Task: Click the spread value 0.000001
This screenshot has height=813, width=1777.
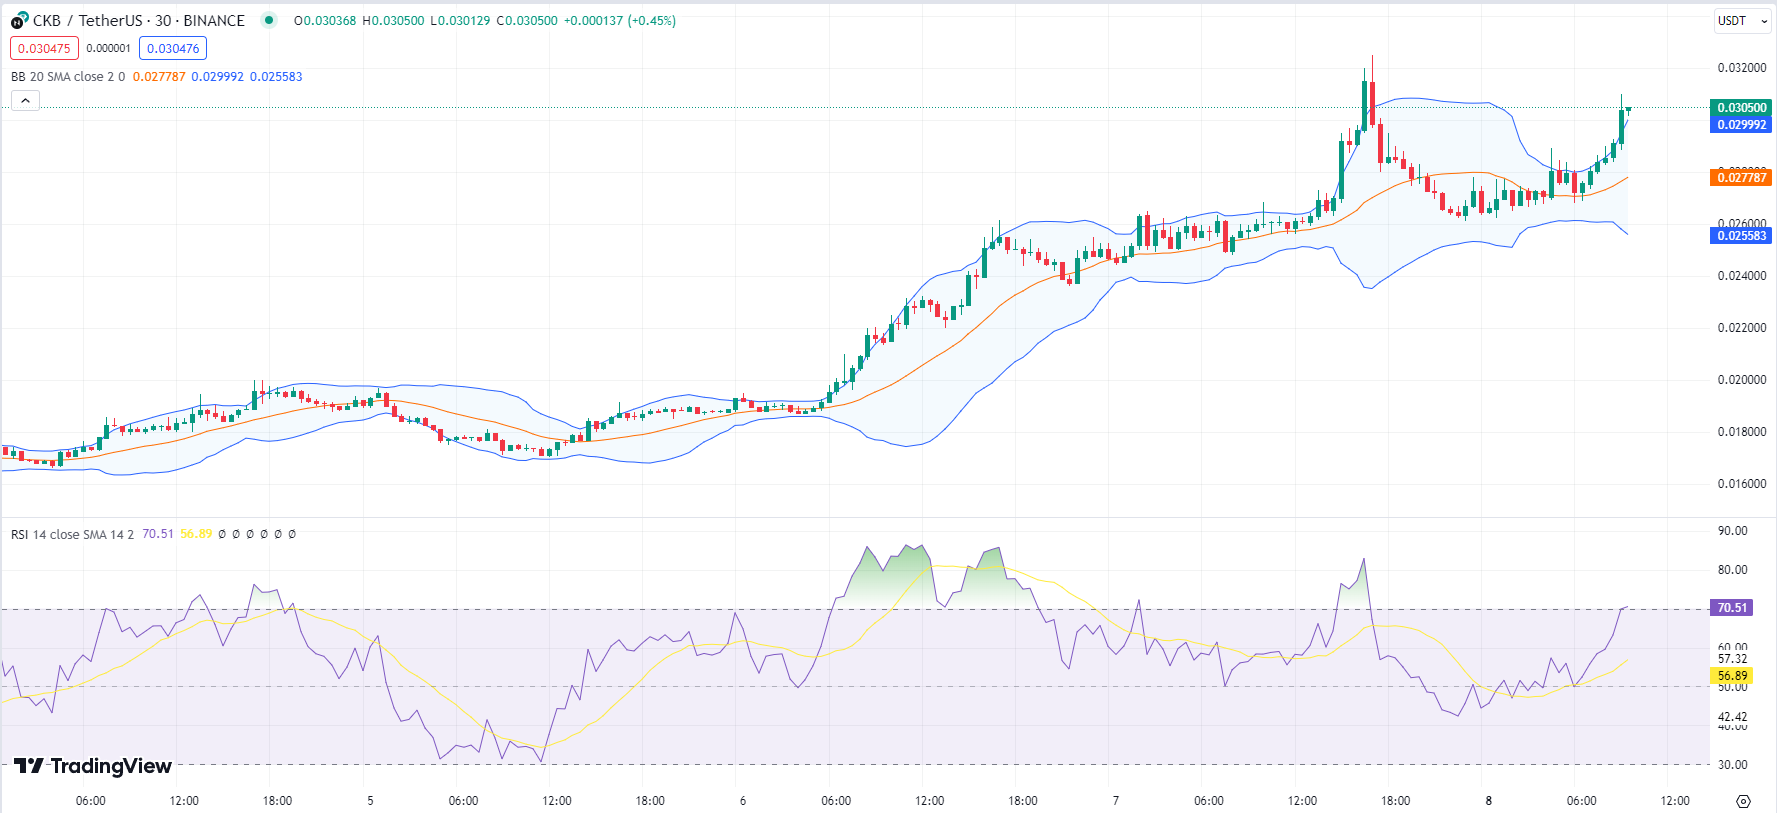Action: (108, 48)
